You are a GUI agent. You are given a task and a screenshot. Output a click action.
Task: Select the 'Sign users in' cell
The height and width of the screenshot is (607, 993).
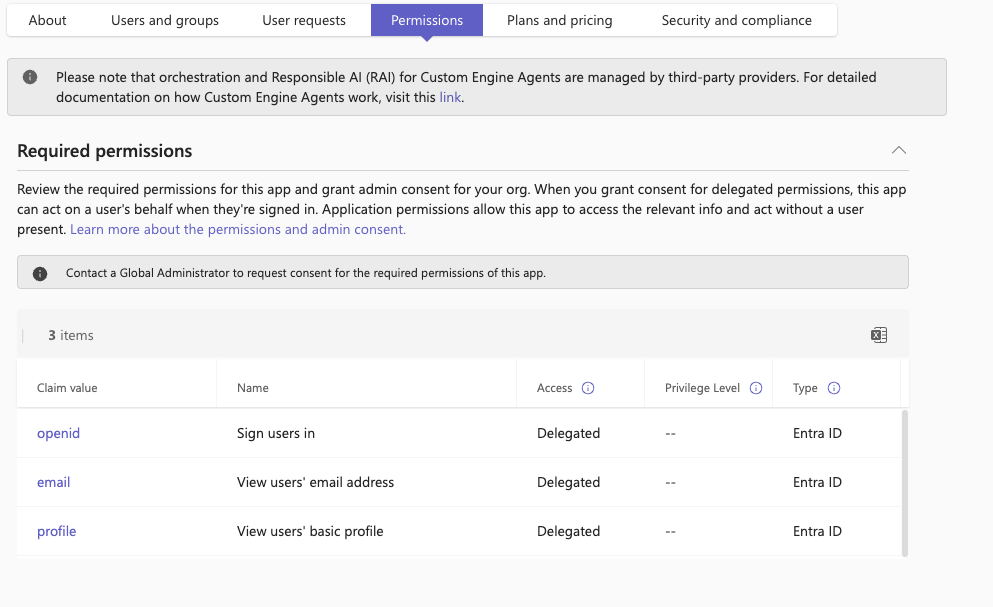(275, 433)
